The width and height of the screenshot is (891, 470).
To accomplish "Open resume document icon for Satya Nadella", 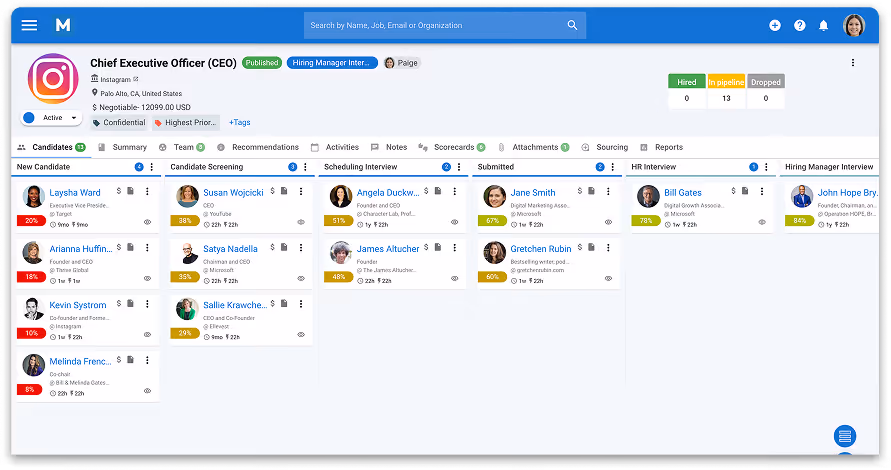I will point(284,247).
